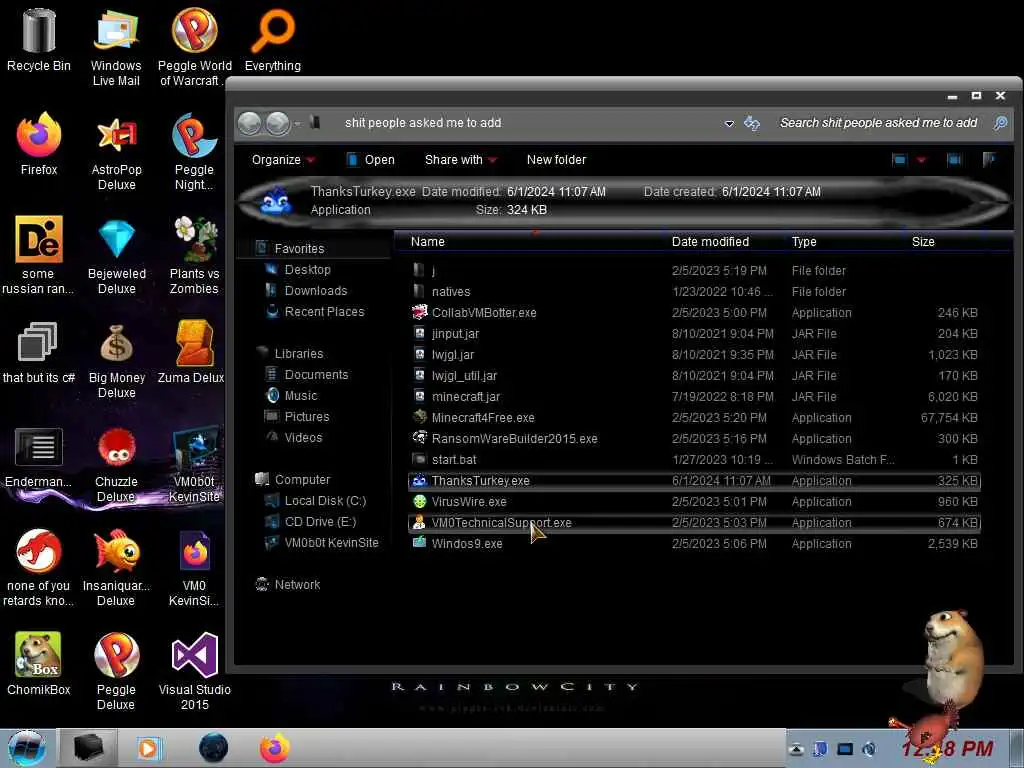1024x768 pixels.
Task: Open Peggle World of Warcraft shortcut
Action: tap(194, 47)
